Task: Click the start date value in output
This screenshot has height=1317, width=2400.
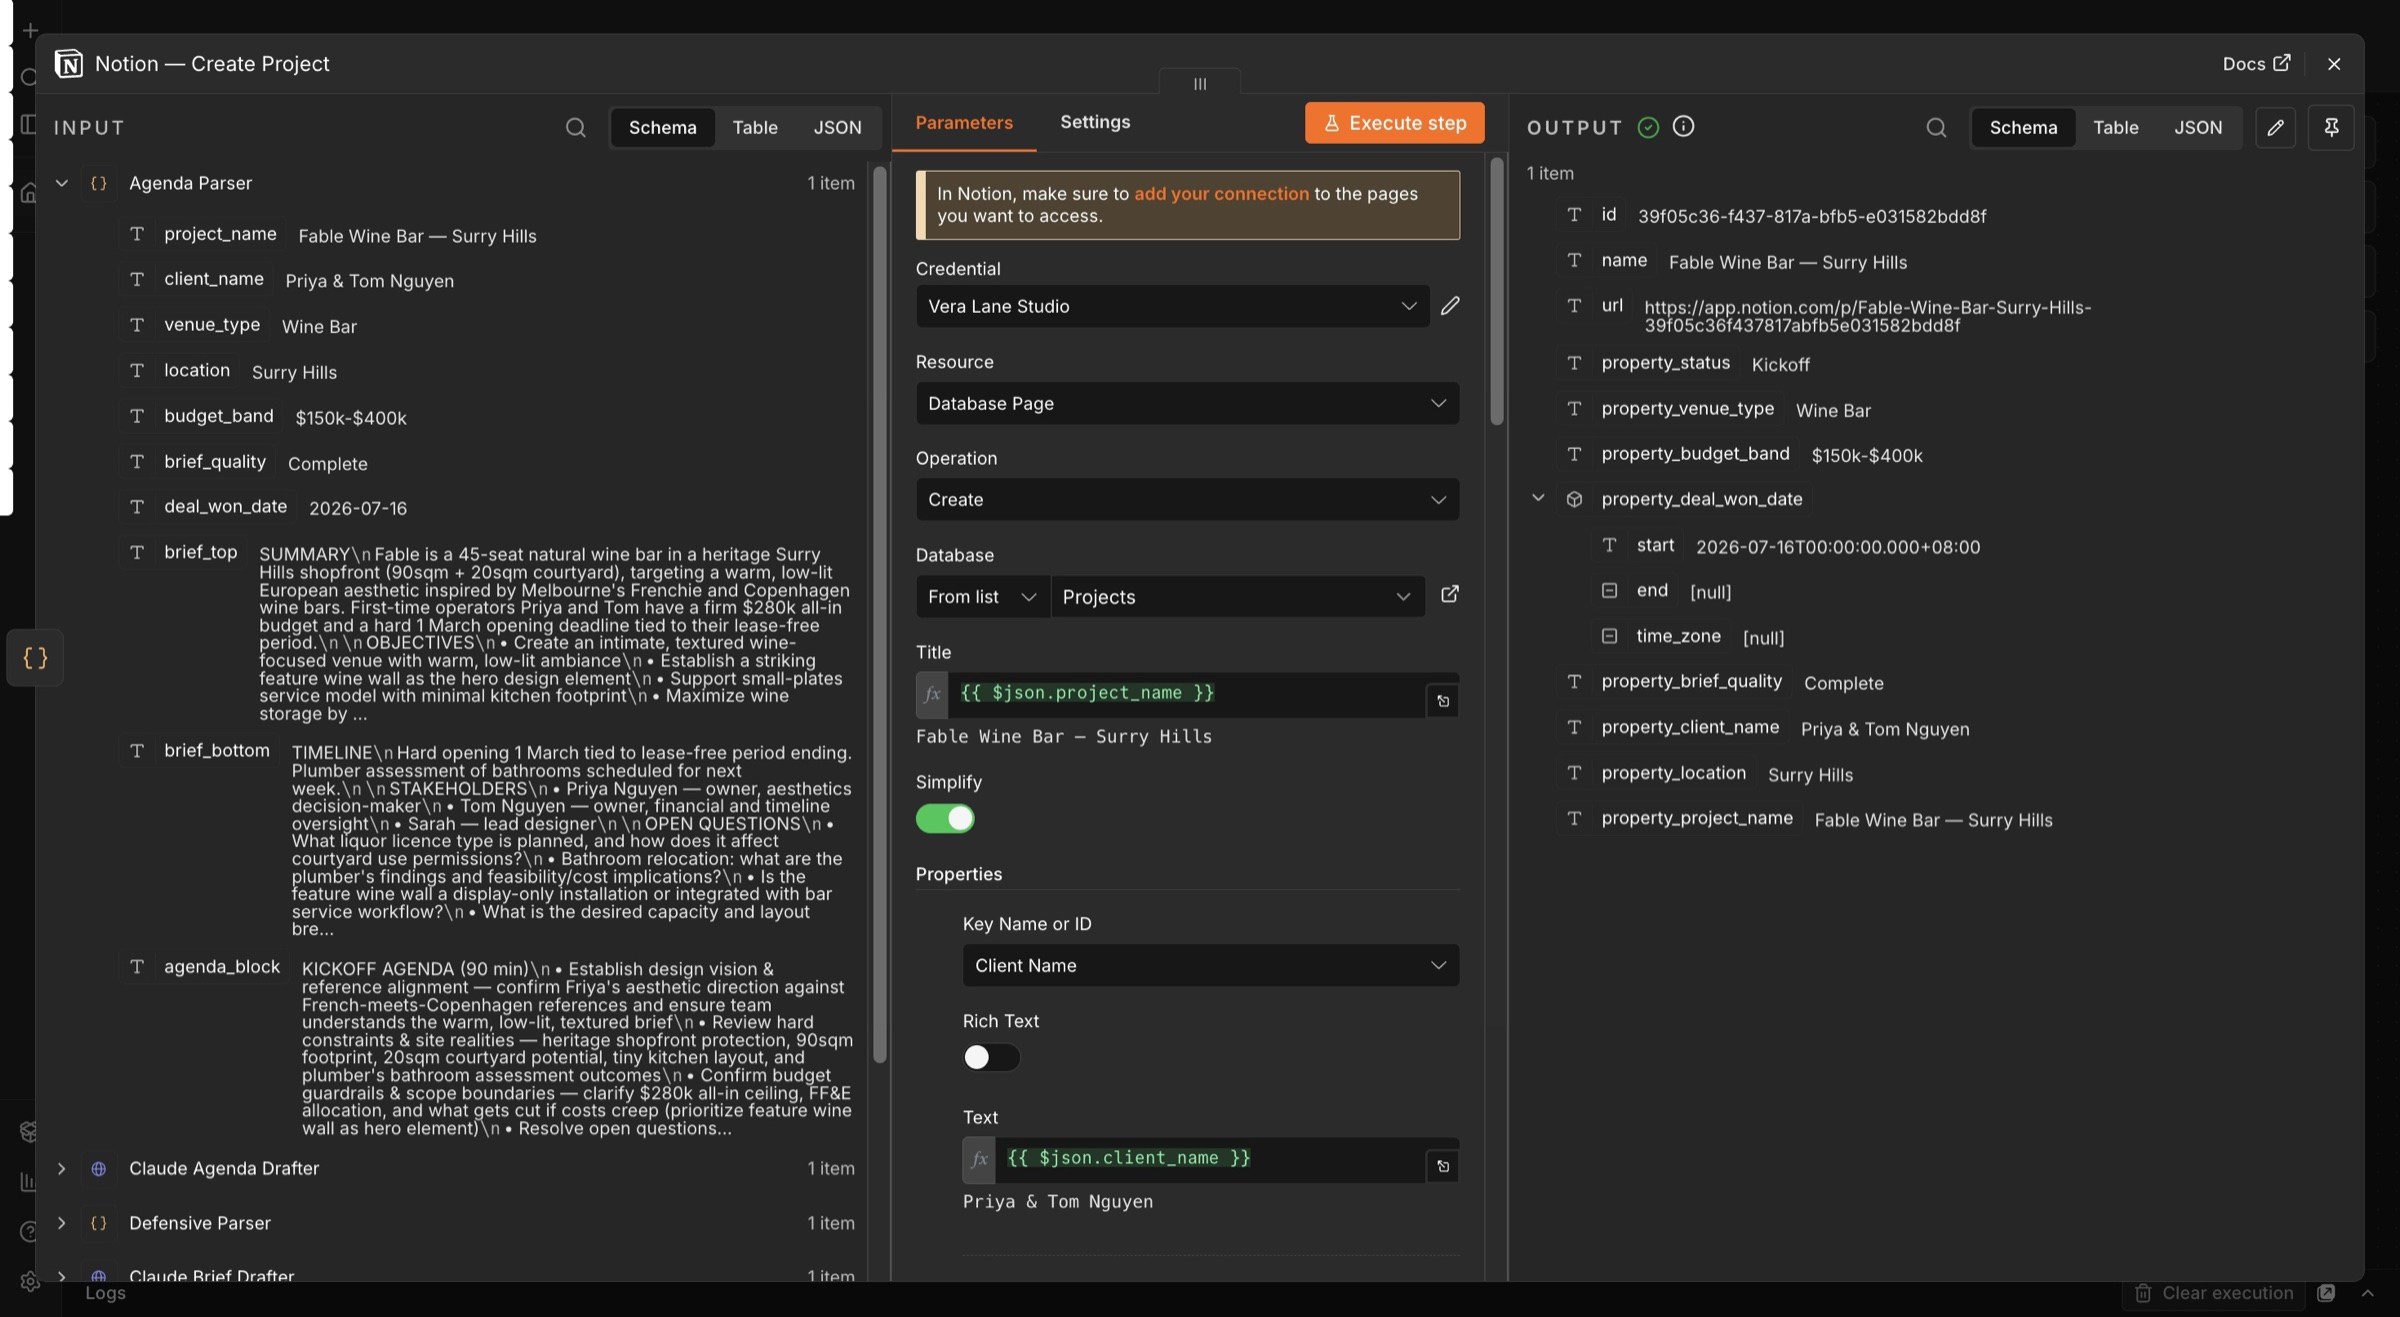Action: (x=1838, y=547)
